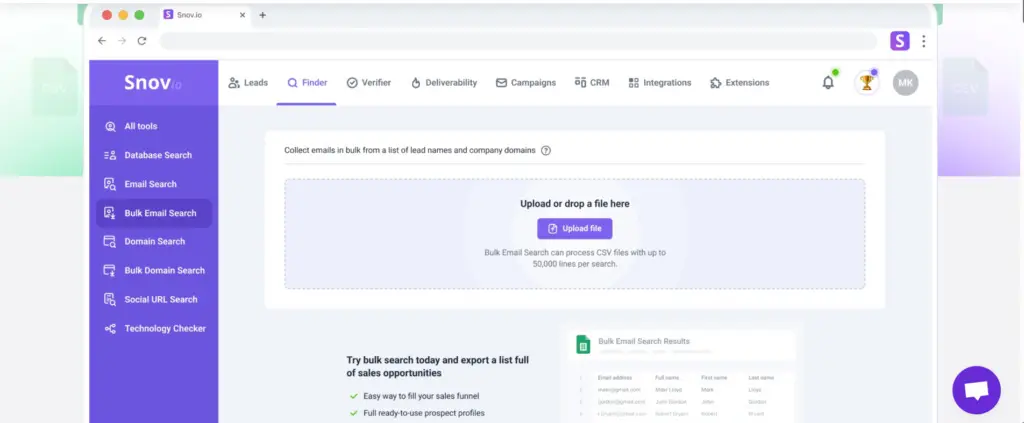Click the help question mark icon
This screenshot has width=1024, height=423.
[x=546, y=150]
